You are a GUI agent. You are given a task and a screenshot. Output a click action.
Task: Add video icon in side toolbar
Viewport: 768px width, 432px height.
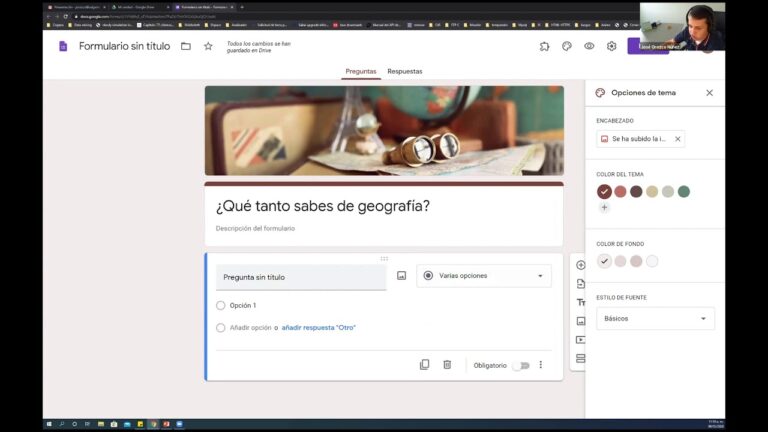click(580, 339)
